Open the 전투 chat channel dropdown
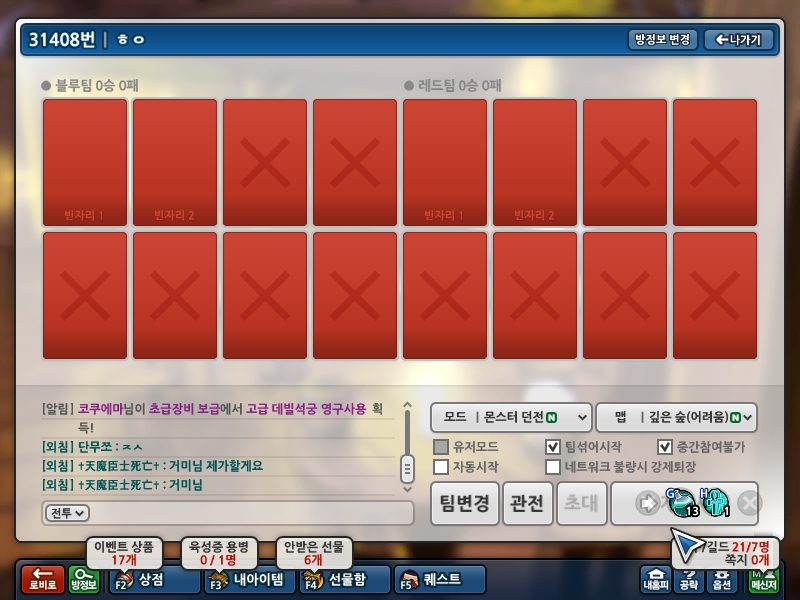The height and width of the screenshot is (600, 800). (x=67, y=513)
